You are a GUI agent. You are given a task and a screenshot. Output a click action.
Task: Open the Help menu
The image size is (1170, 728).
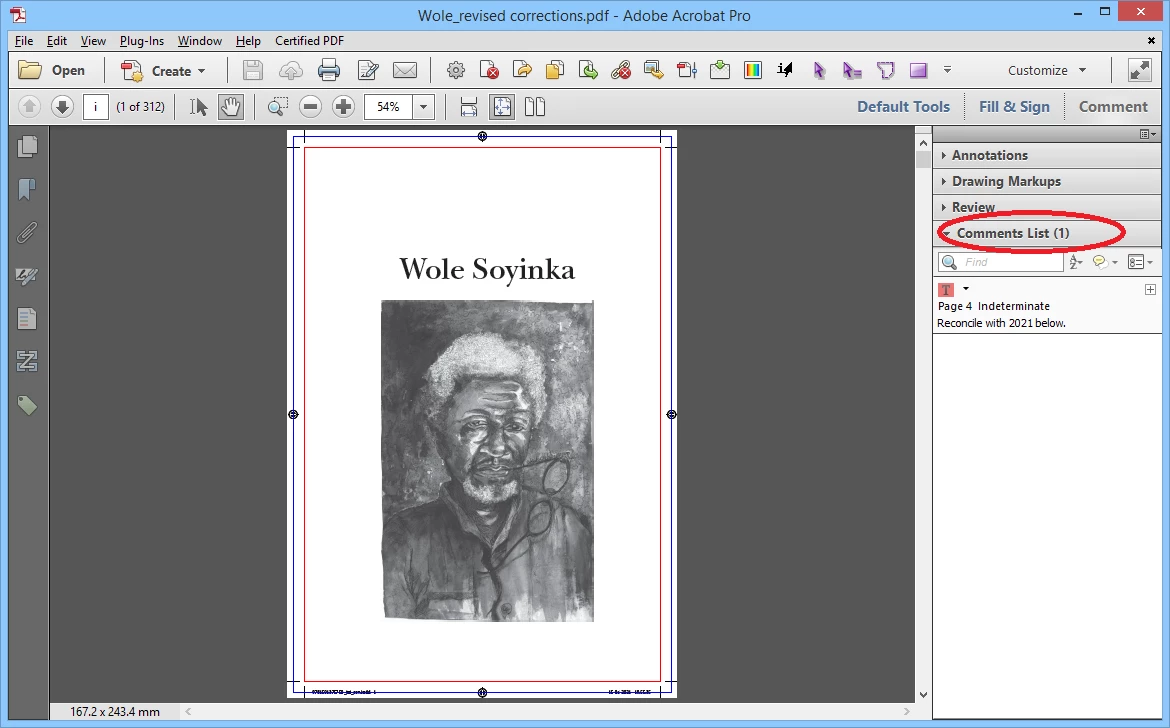tap(248, 40)
